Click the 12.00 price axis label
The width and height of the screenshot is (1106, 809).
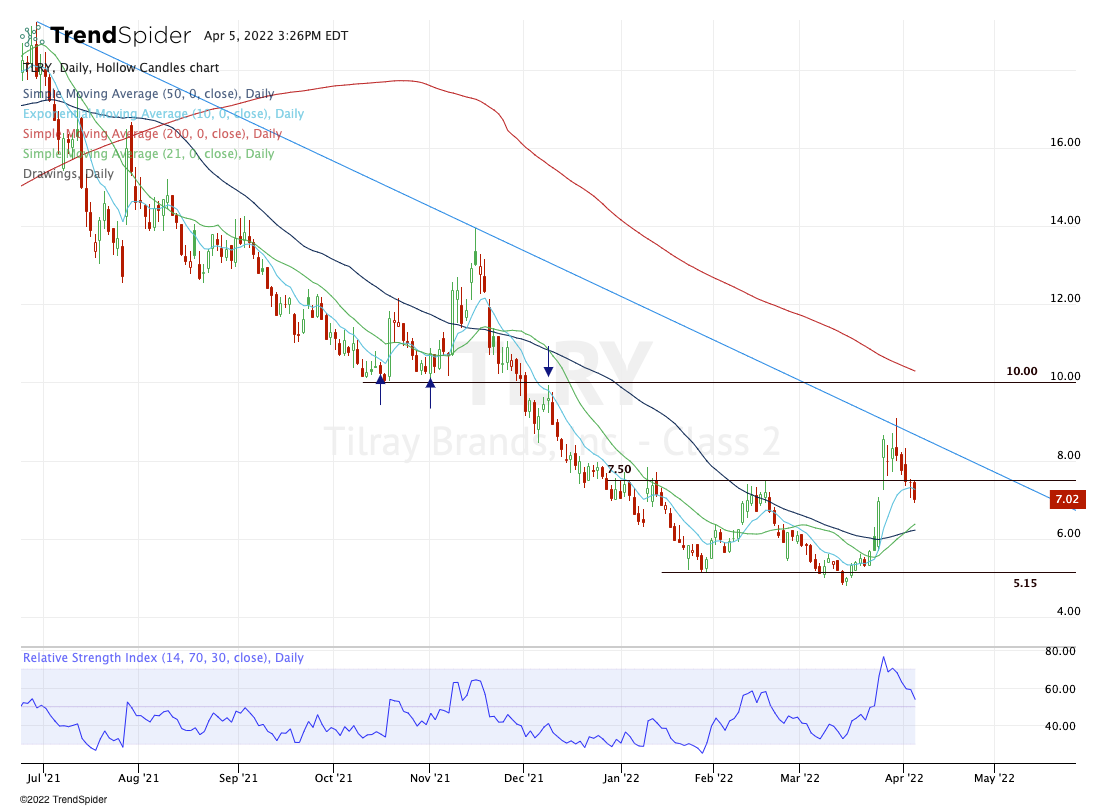pos(1064,298)
